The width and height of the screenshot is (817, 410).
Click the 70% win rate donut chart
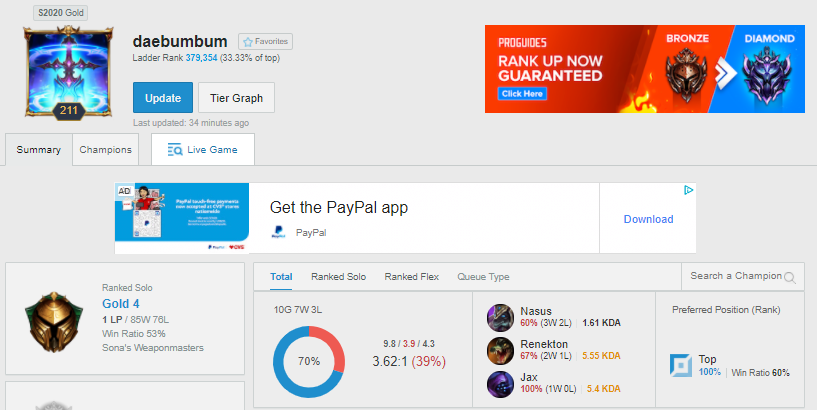click(309, 362)
